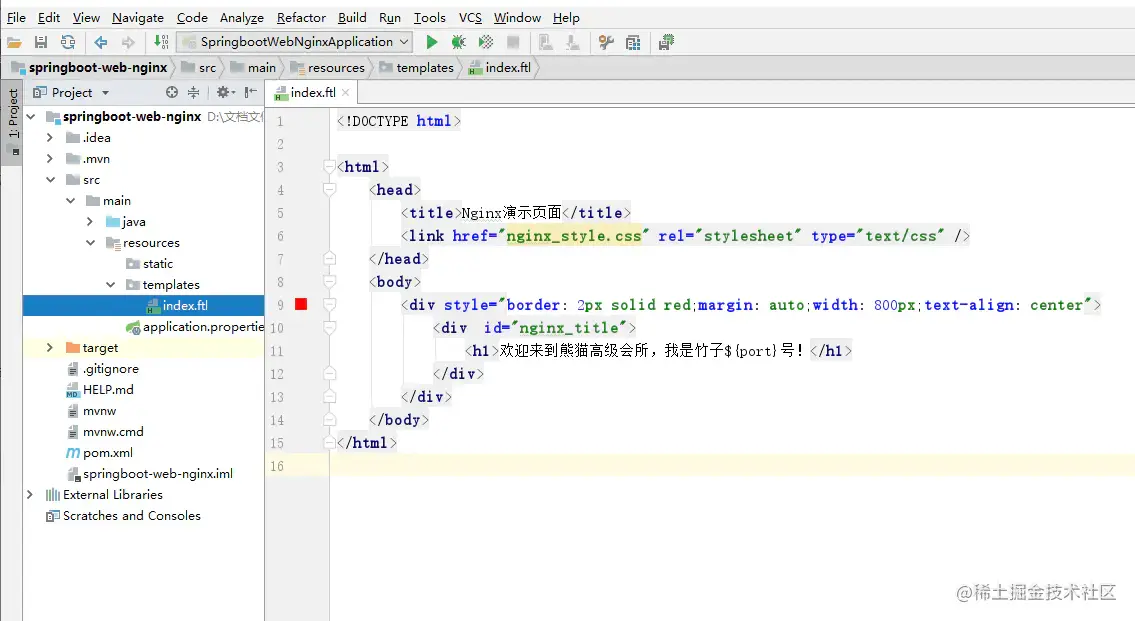Click the Stop square icon
This screenshot has width=1135, height=621.
513,43
